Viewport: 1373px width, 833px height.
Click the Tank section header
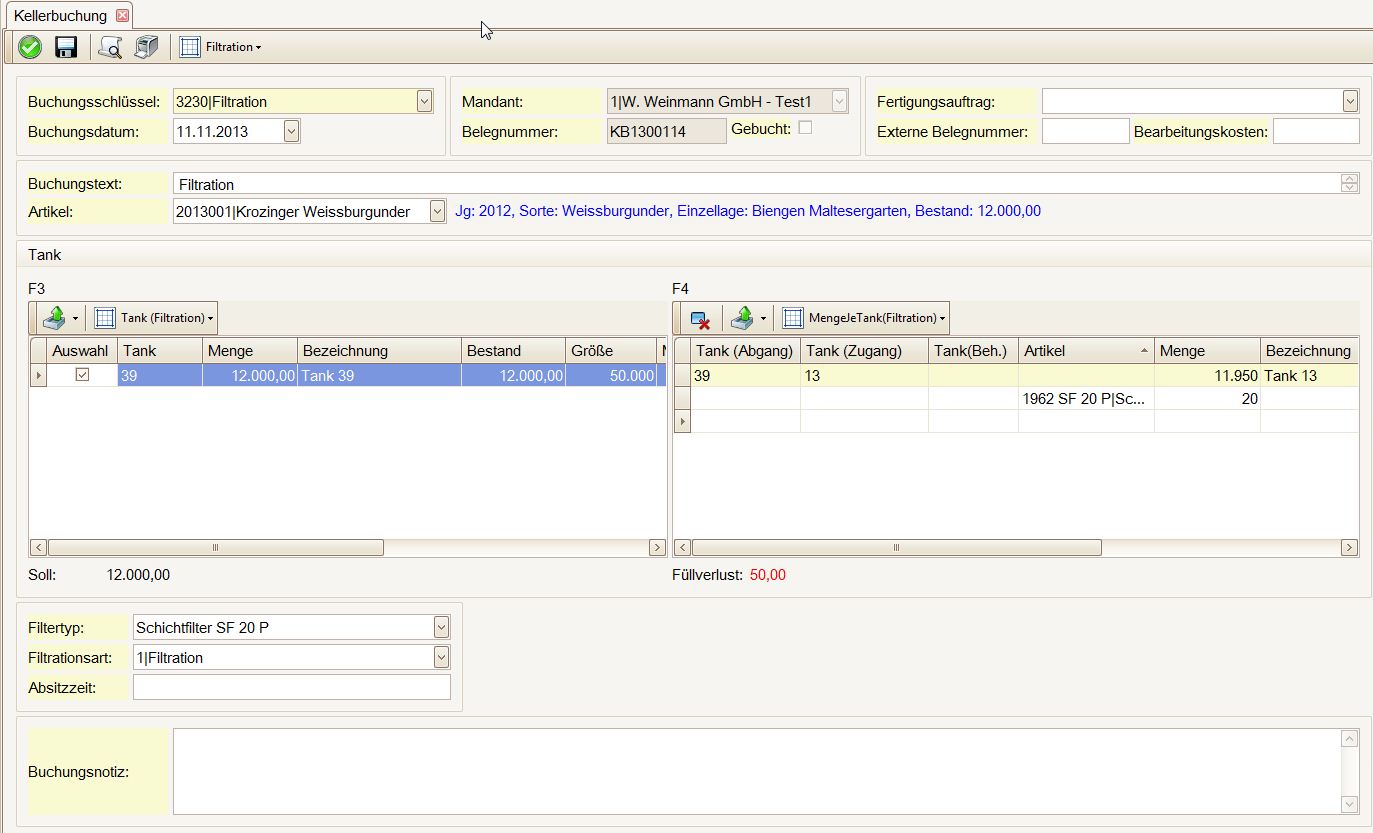click(x=694, y=254)
